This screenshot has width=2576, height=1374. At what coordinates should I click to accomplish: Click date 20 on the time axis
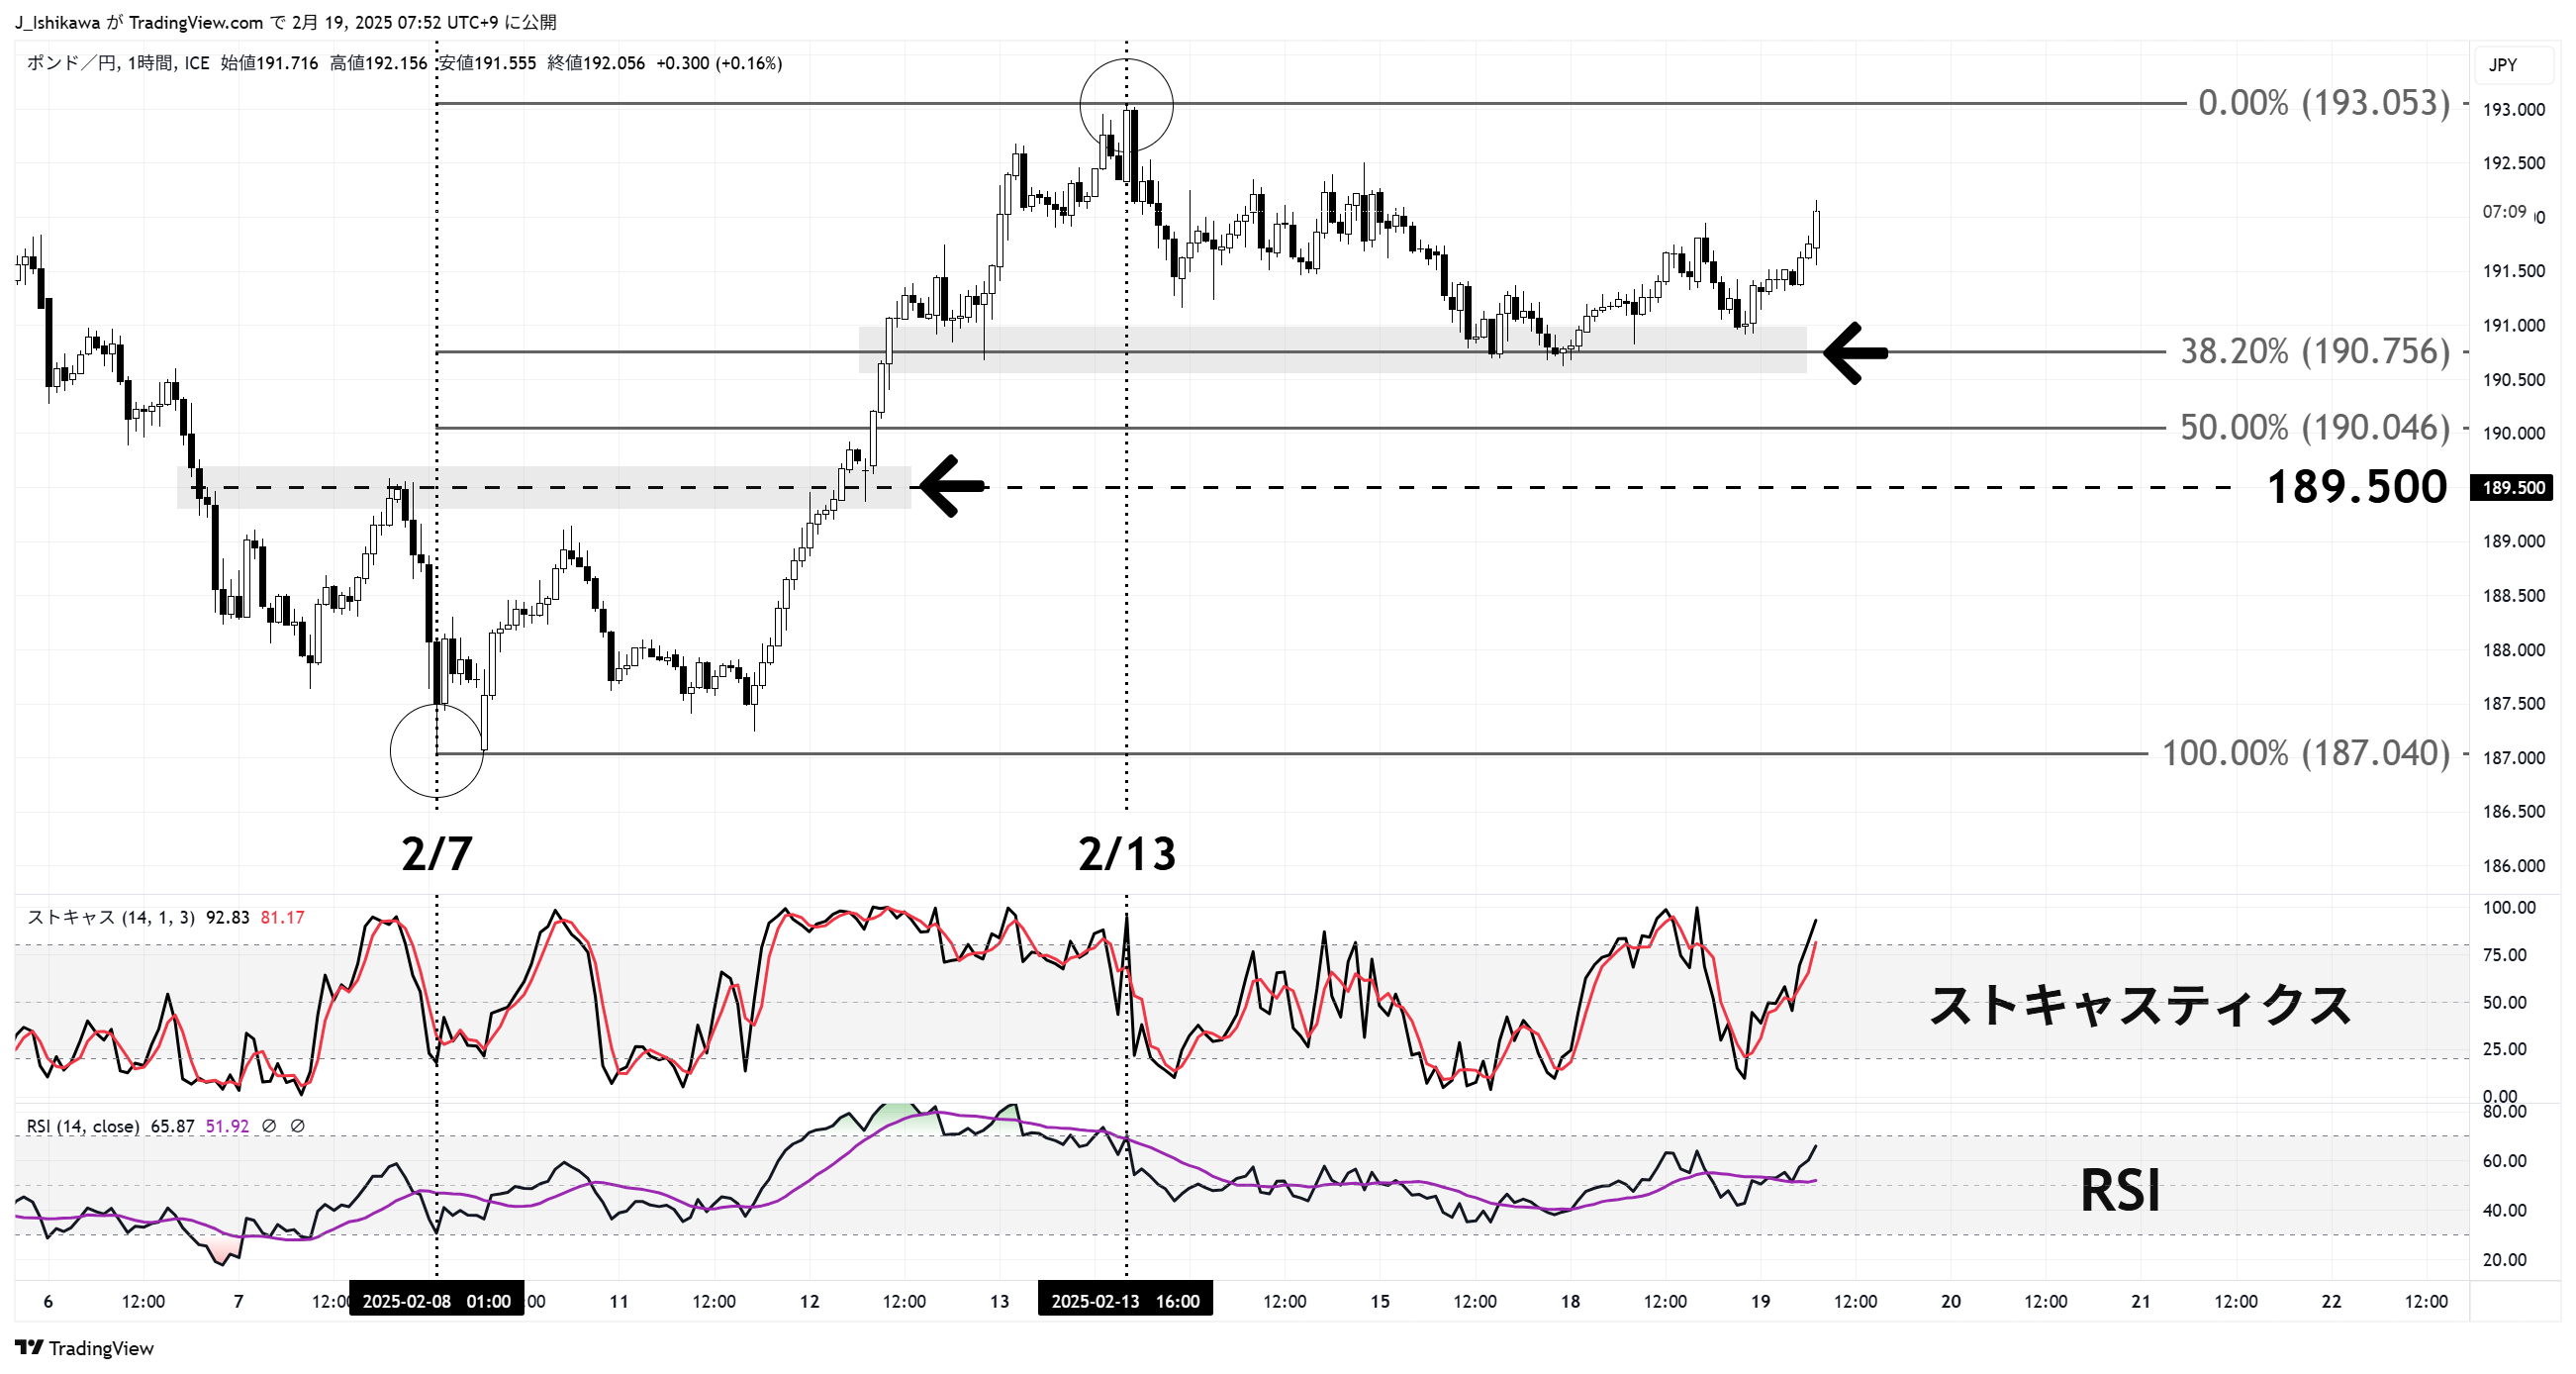pyautogui.click(x=1951, y=1301)
